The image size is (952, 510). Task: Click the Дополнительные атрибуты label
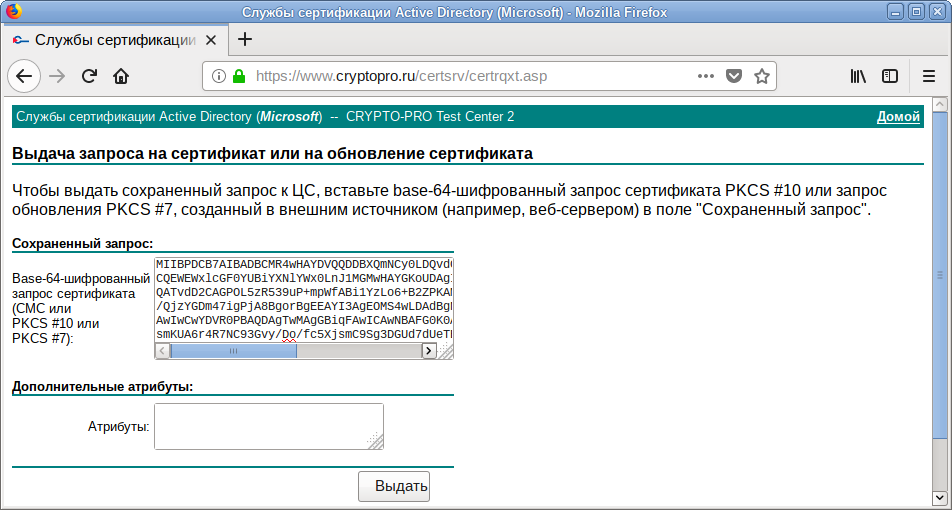point(103,387)
